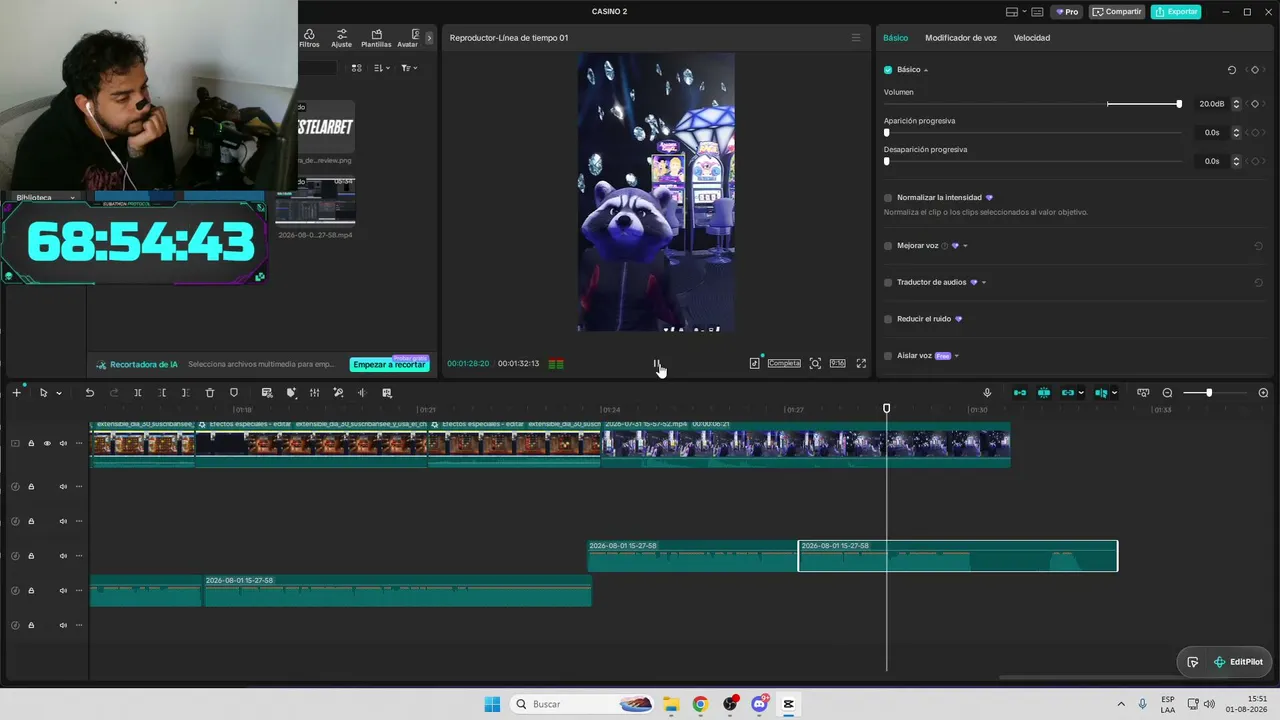Delete clip portion right of playhead
1280x720 pixels.
(185, 393)
